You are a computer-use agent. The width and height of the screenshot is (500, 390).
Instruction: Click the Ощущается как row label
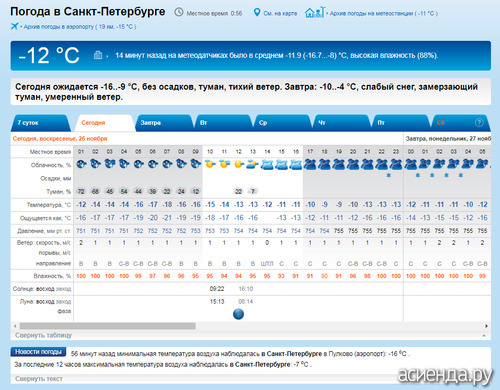tap(46, 218)
